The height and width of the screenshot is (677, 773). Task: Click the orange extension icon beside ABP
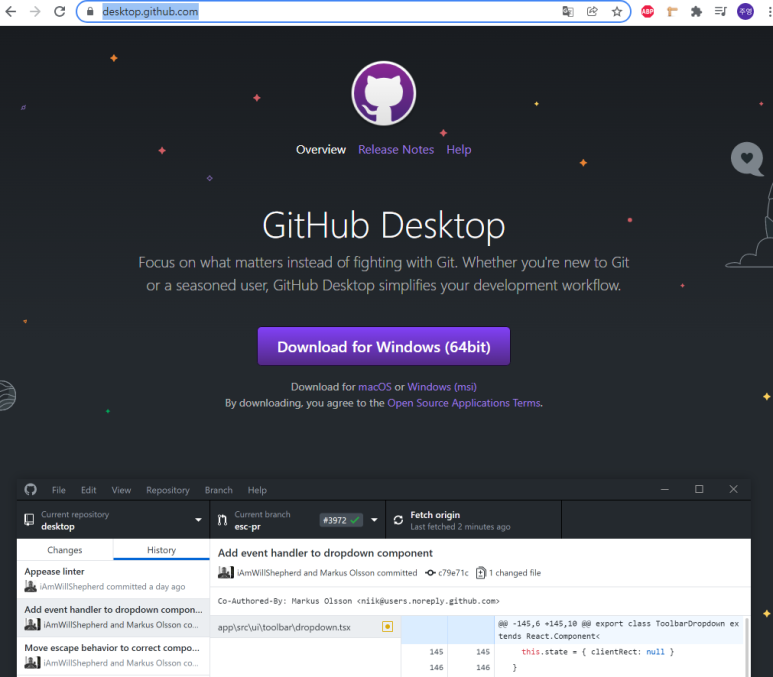(672, 11)
